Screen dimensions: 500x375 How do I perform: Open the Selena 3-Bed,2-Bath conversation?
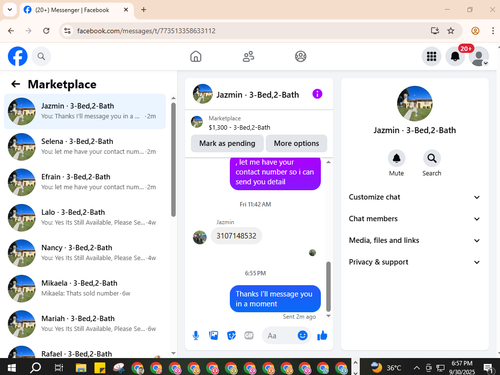tap(85, 147)
